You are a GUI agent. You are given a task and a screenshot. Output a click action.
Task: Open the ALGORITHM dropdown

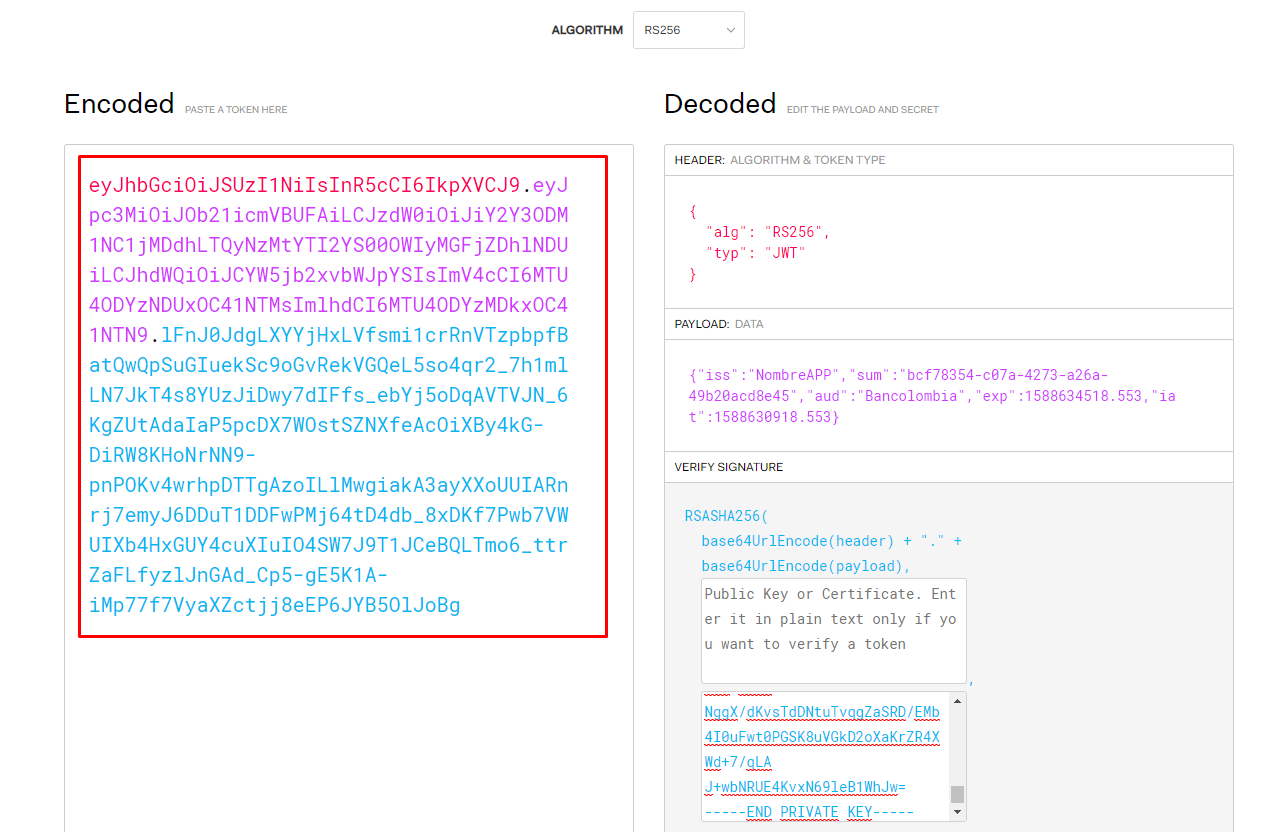coord(688,30)
